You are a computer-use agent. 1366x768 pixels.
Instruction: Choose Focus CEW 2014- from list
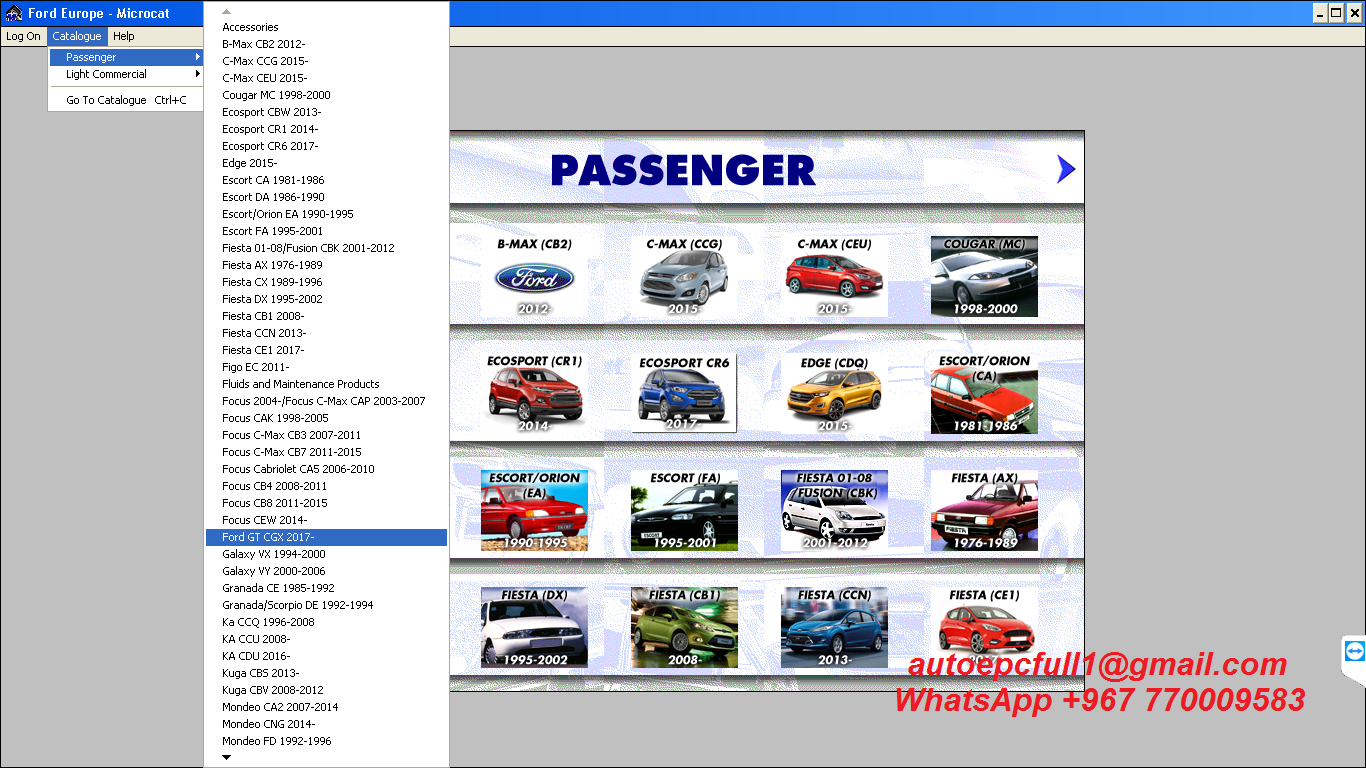pyautogui.click(x=326, y=520)
